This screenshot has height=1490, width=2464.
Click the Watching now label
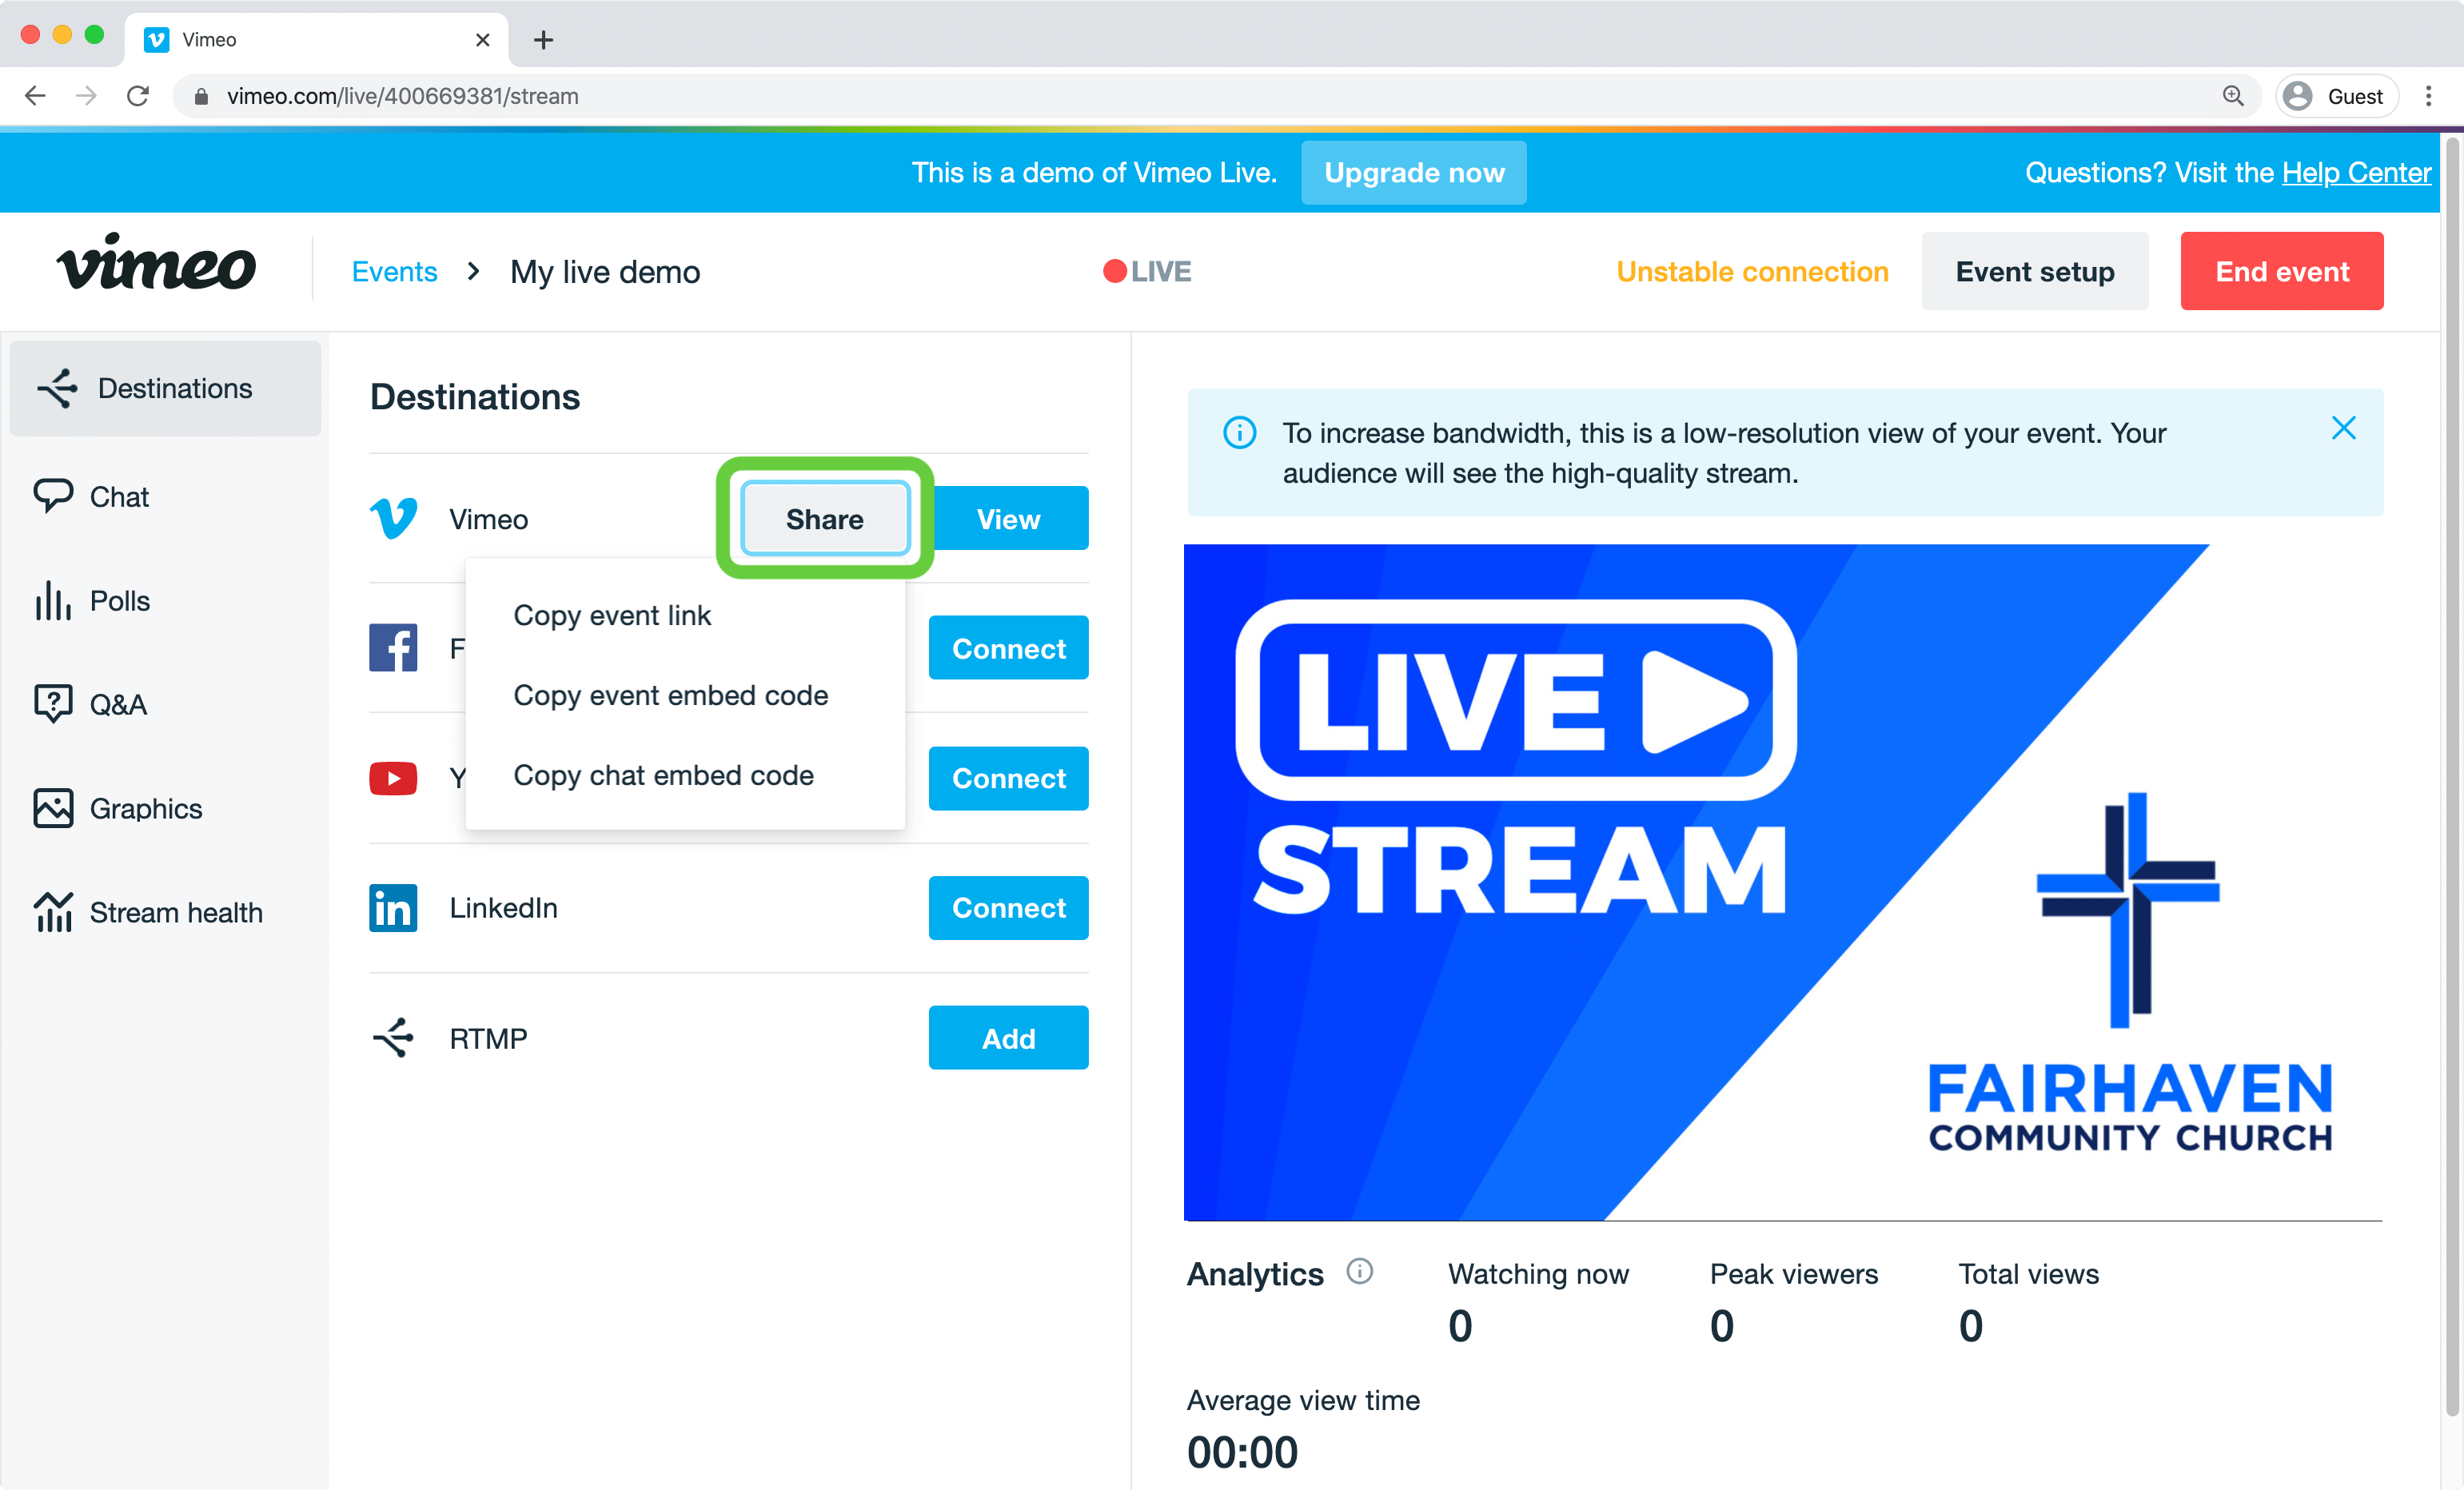(1538, 1273)
